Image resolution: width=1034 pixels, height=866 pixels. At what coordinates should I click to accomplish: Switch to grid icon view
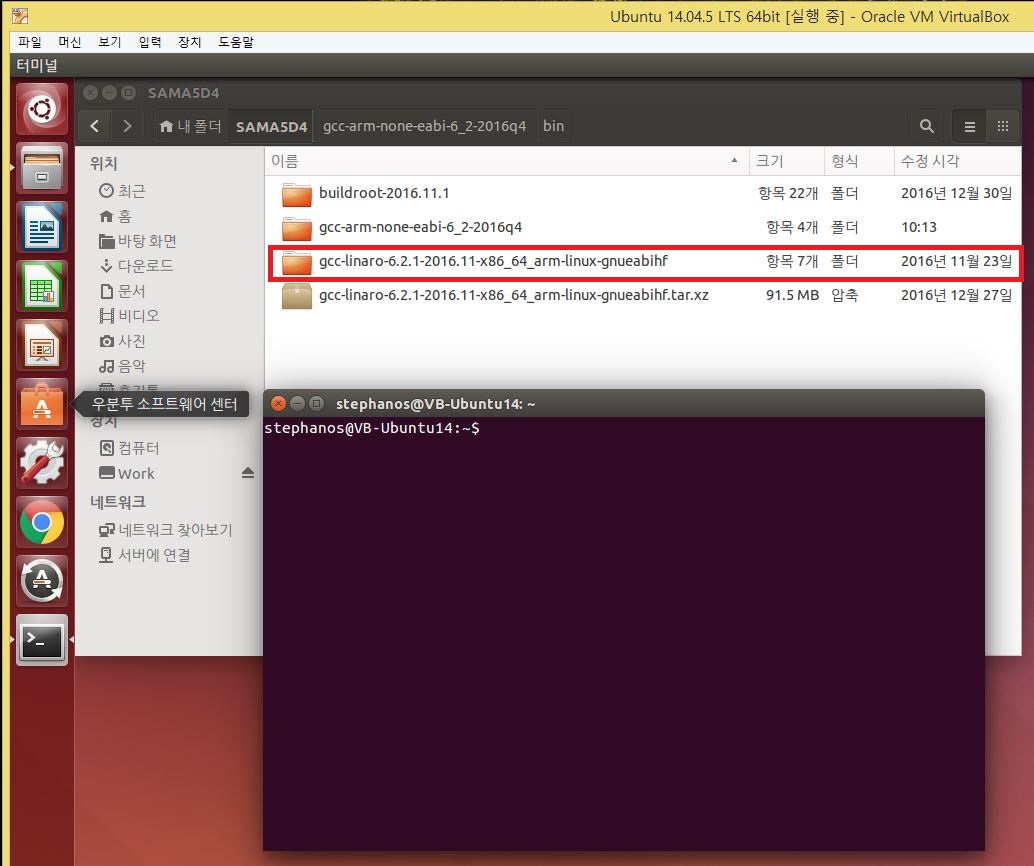tap(1002, 126)
